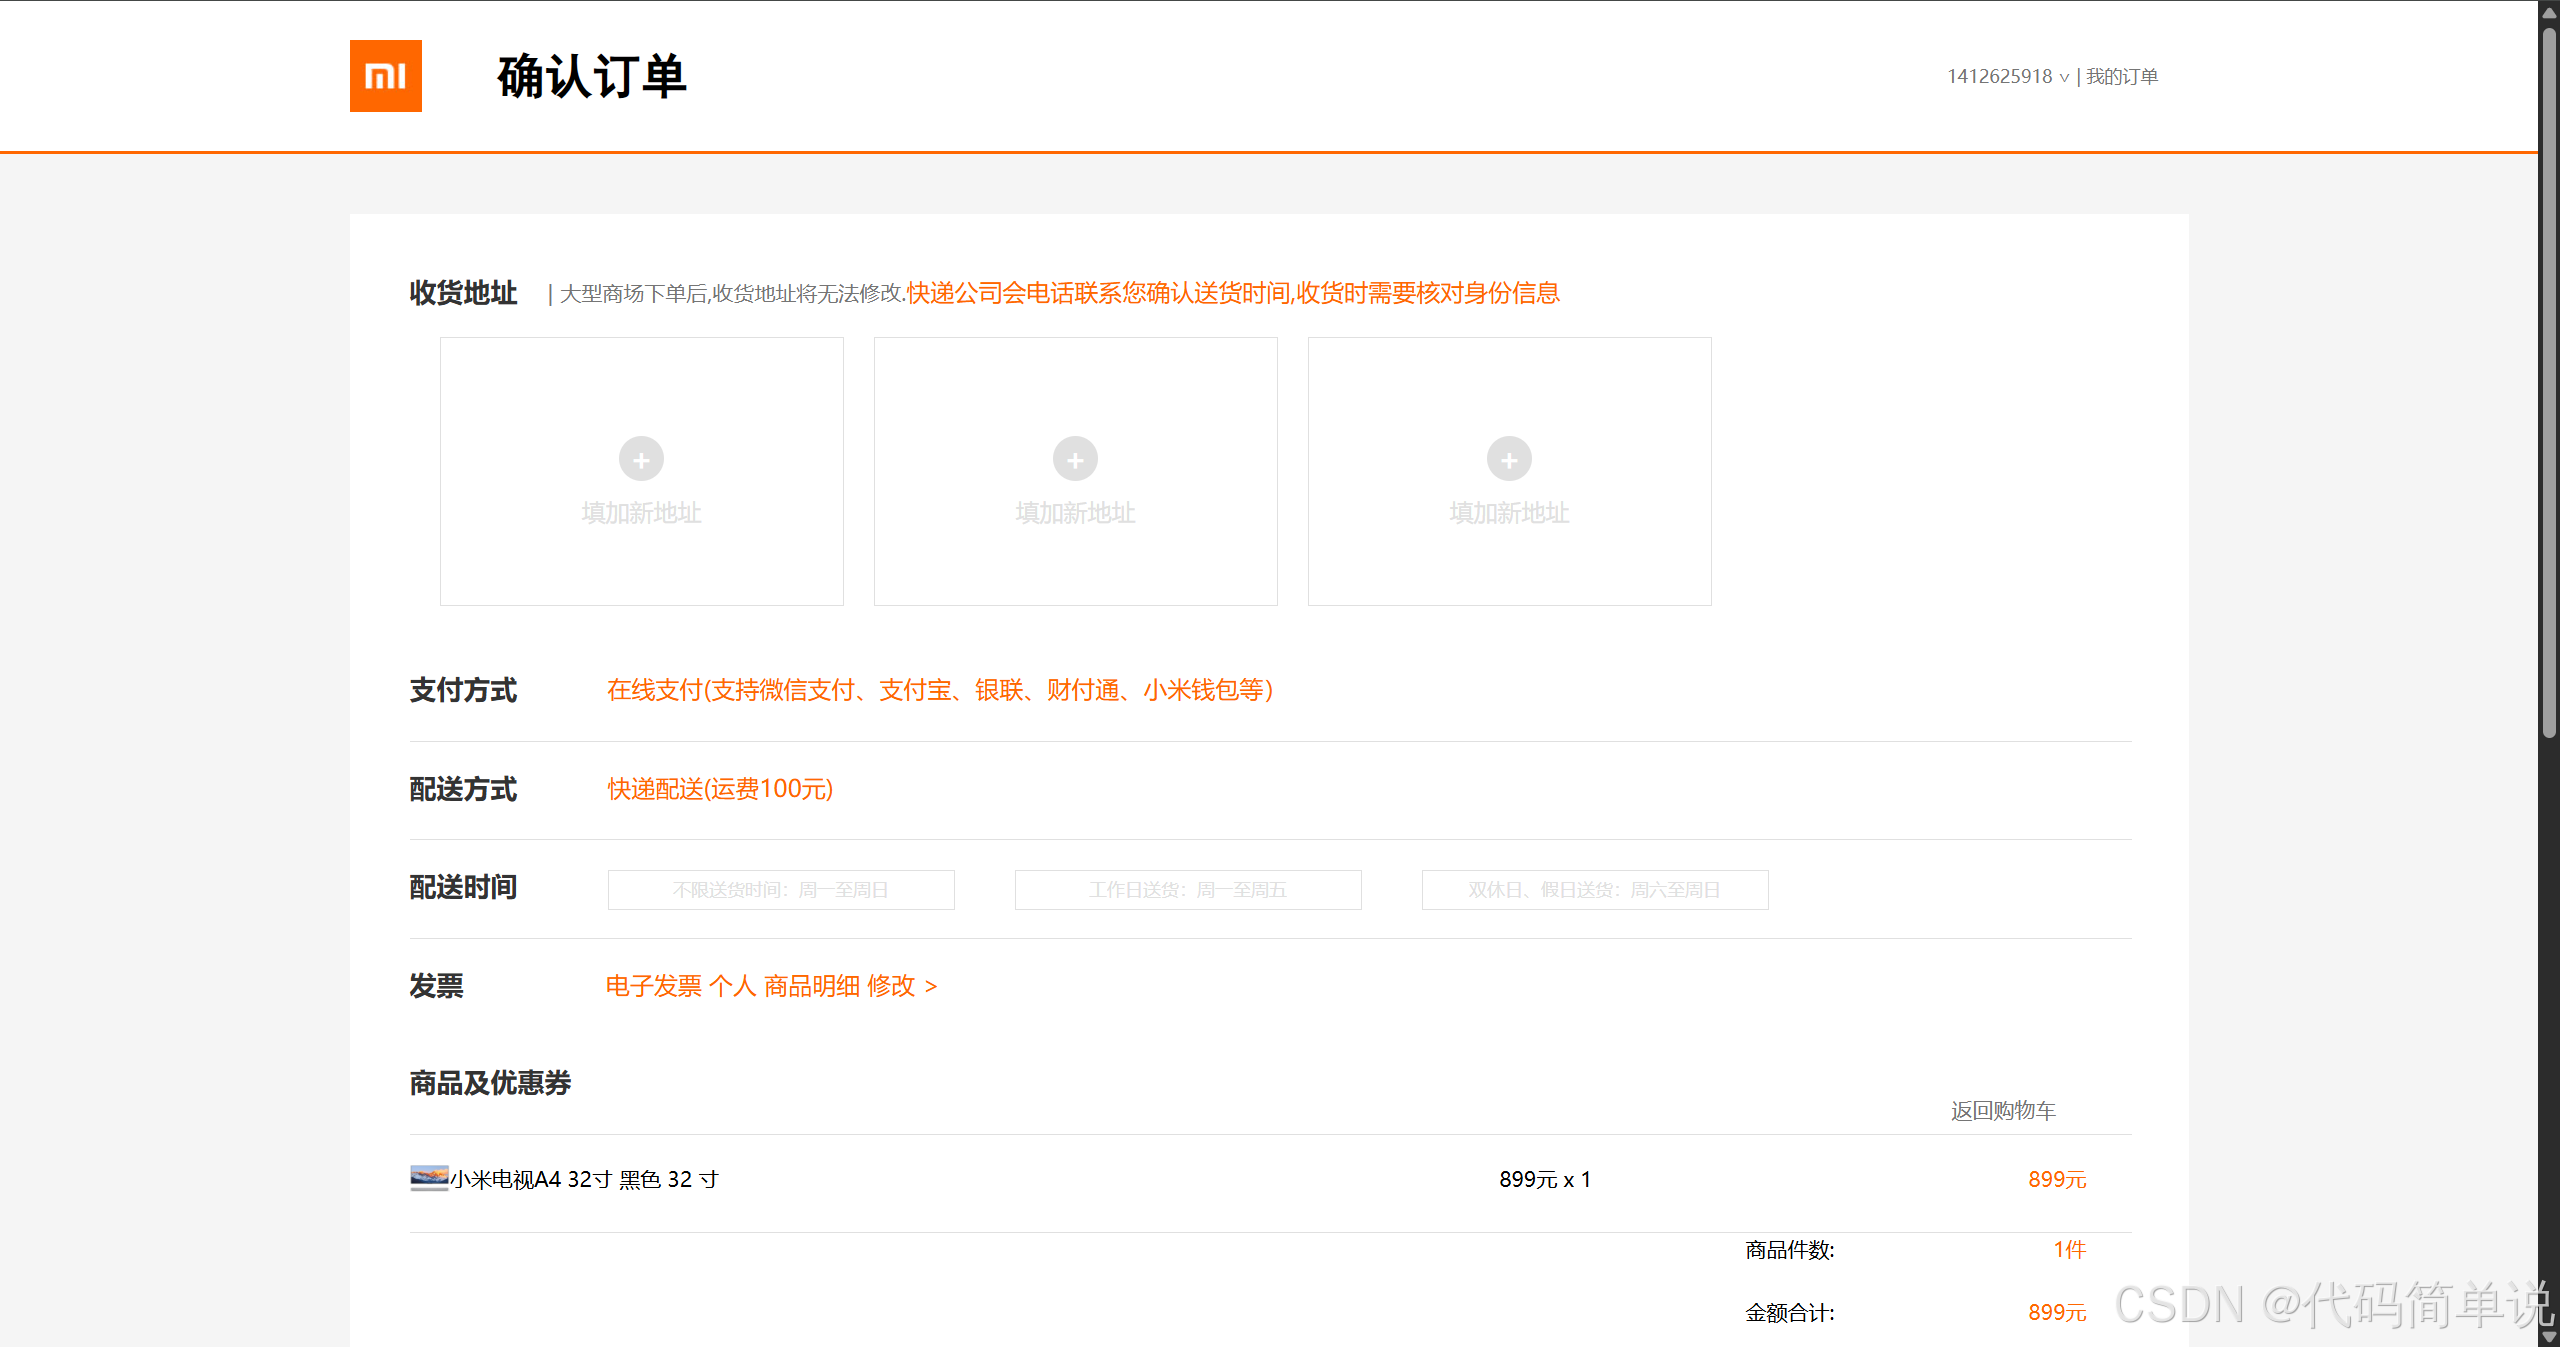Select 双休日、假日送货 delivery option
The width and height of the screenshot is (2560, 1347).
tap(1595, 890)
